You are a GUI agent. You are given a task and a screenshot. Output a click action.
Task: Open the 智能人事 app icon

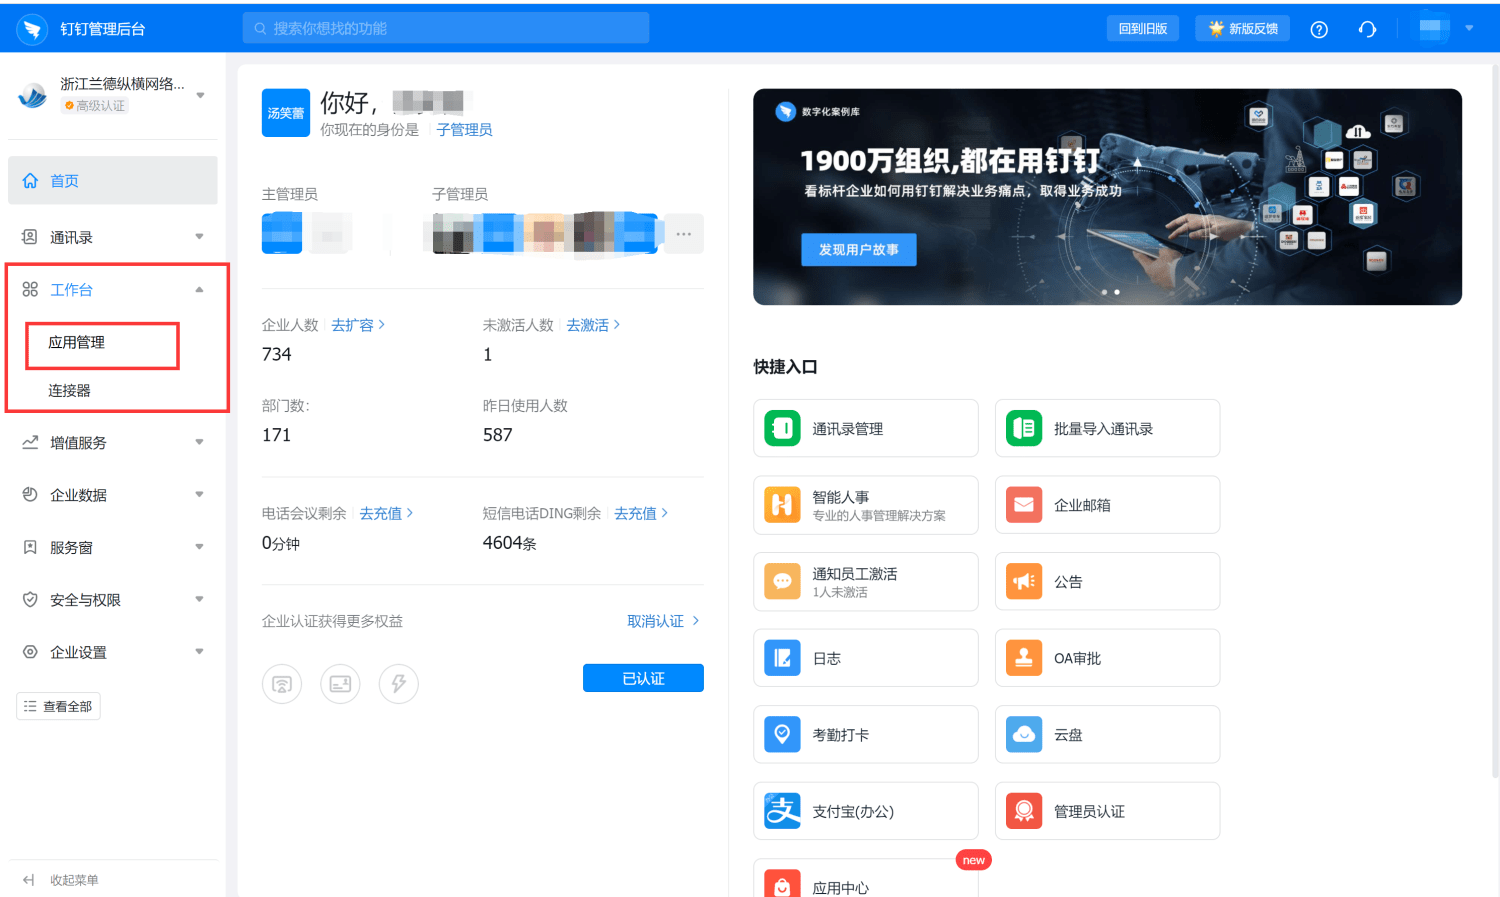point(782,505)
